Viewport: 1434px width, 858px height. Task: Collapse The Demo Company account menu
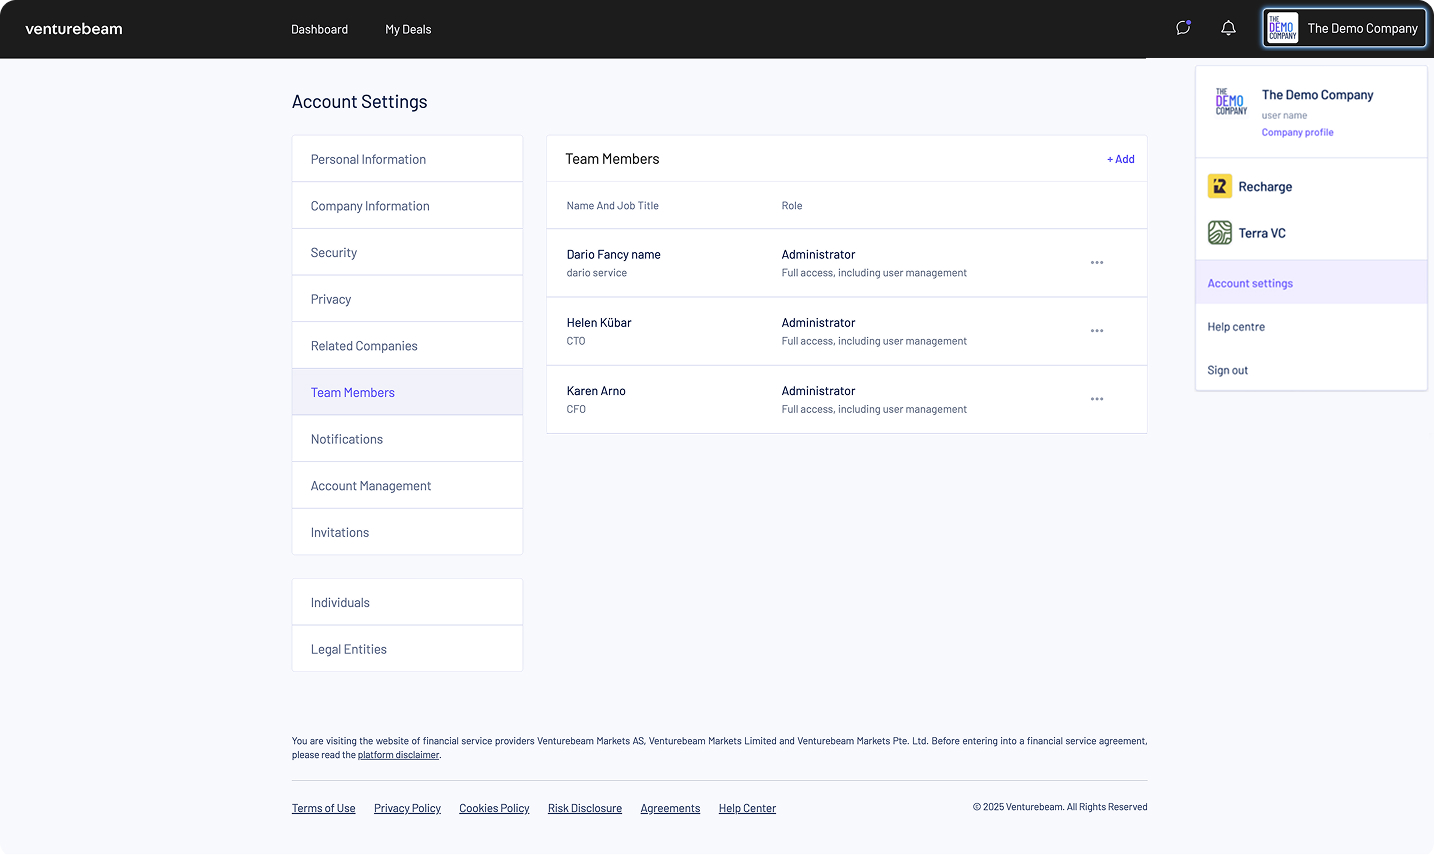point(1344,29)
